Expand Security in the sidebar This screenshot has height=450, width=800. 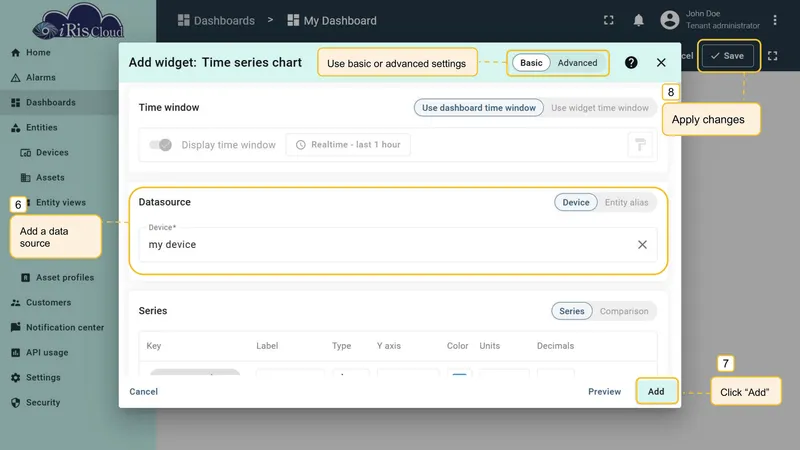(36, 403)
